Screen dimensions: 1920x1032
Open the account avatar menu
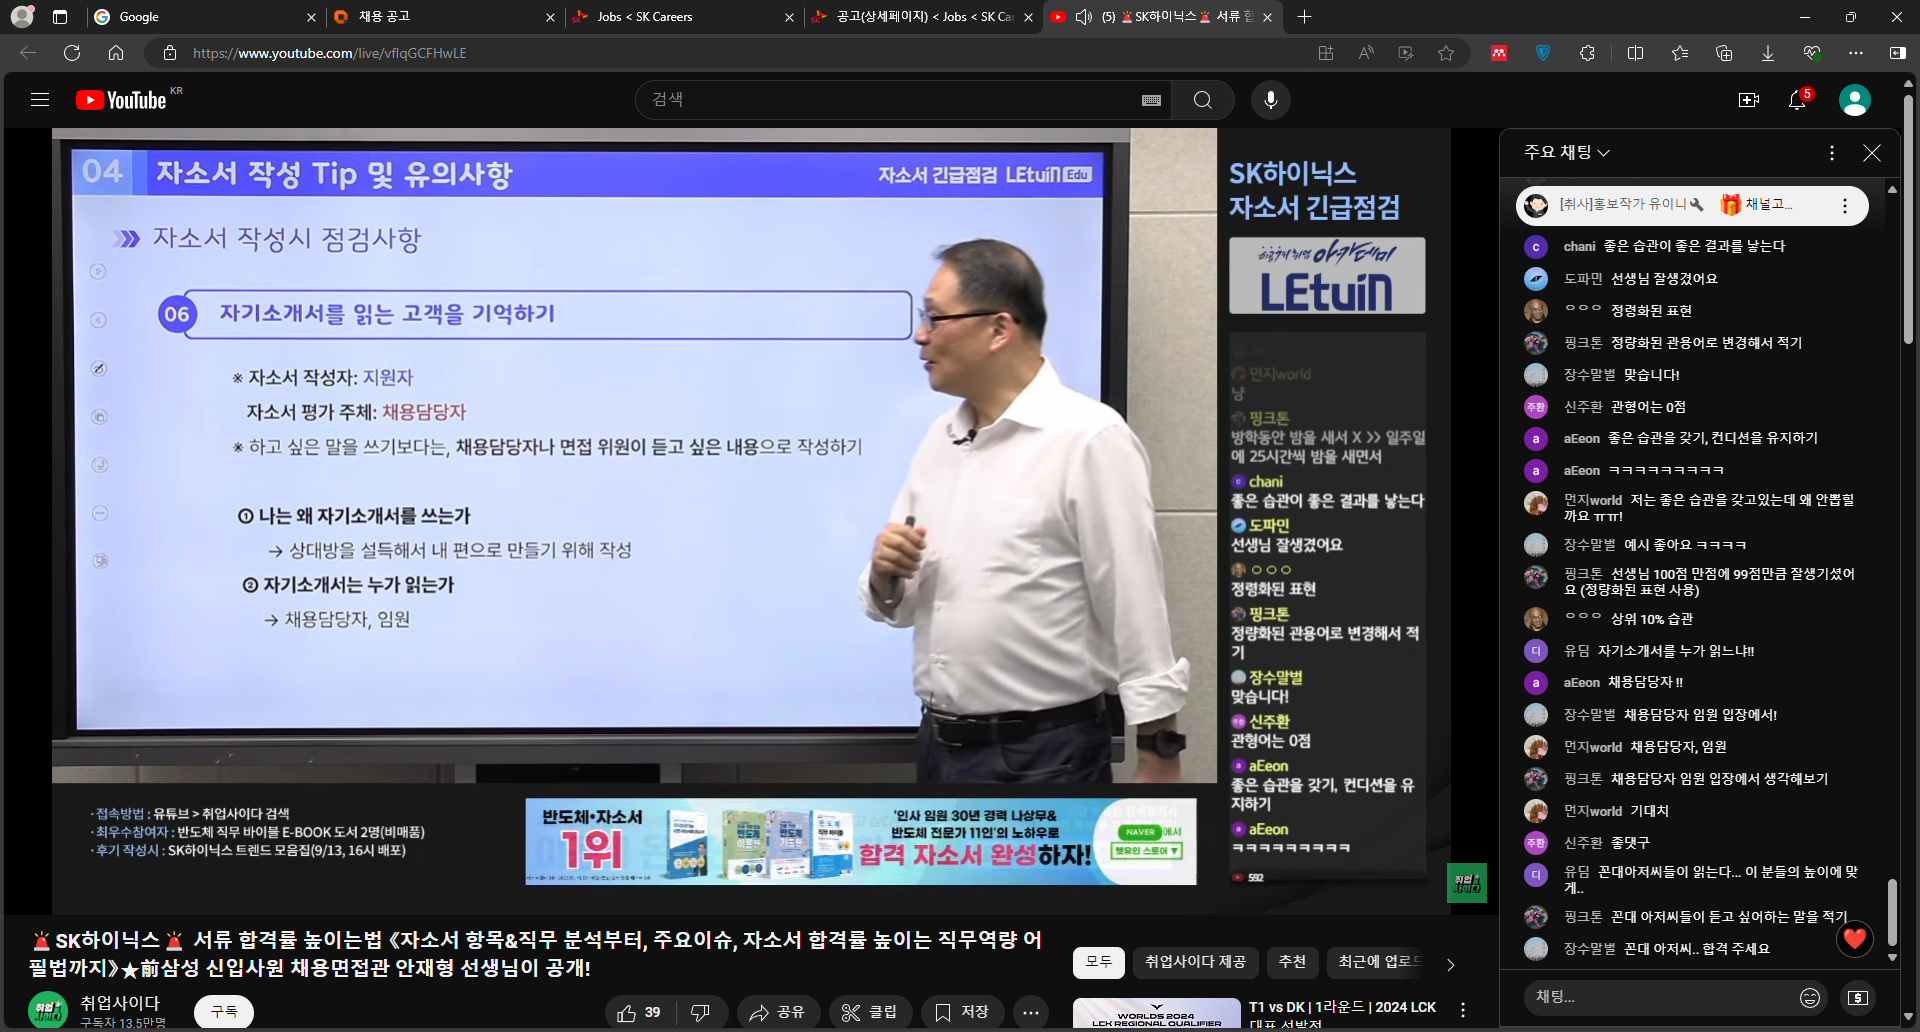coord(1855,100)
